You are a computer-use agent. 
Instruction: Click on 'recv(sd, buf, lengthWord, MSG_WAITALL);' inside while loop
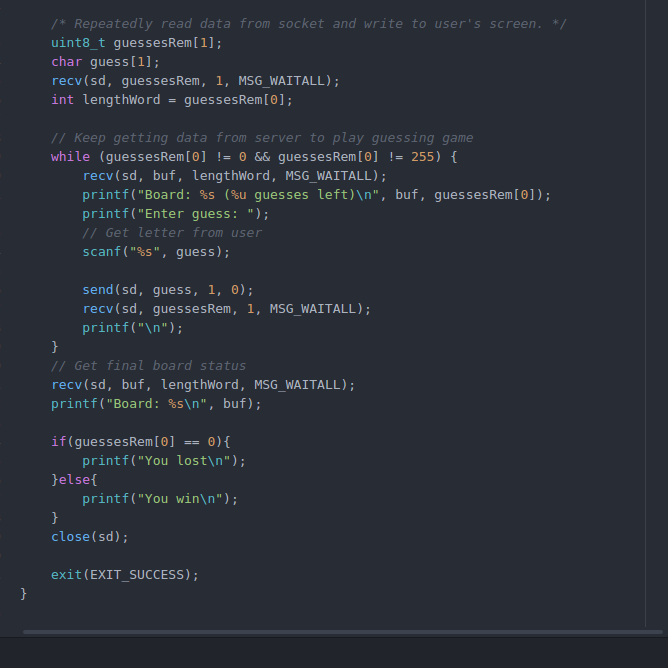point(234,176)
